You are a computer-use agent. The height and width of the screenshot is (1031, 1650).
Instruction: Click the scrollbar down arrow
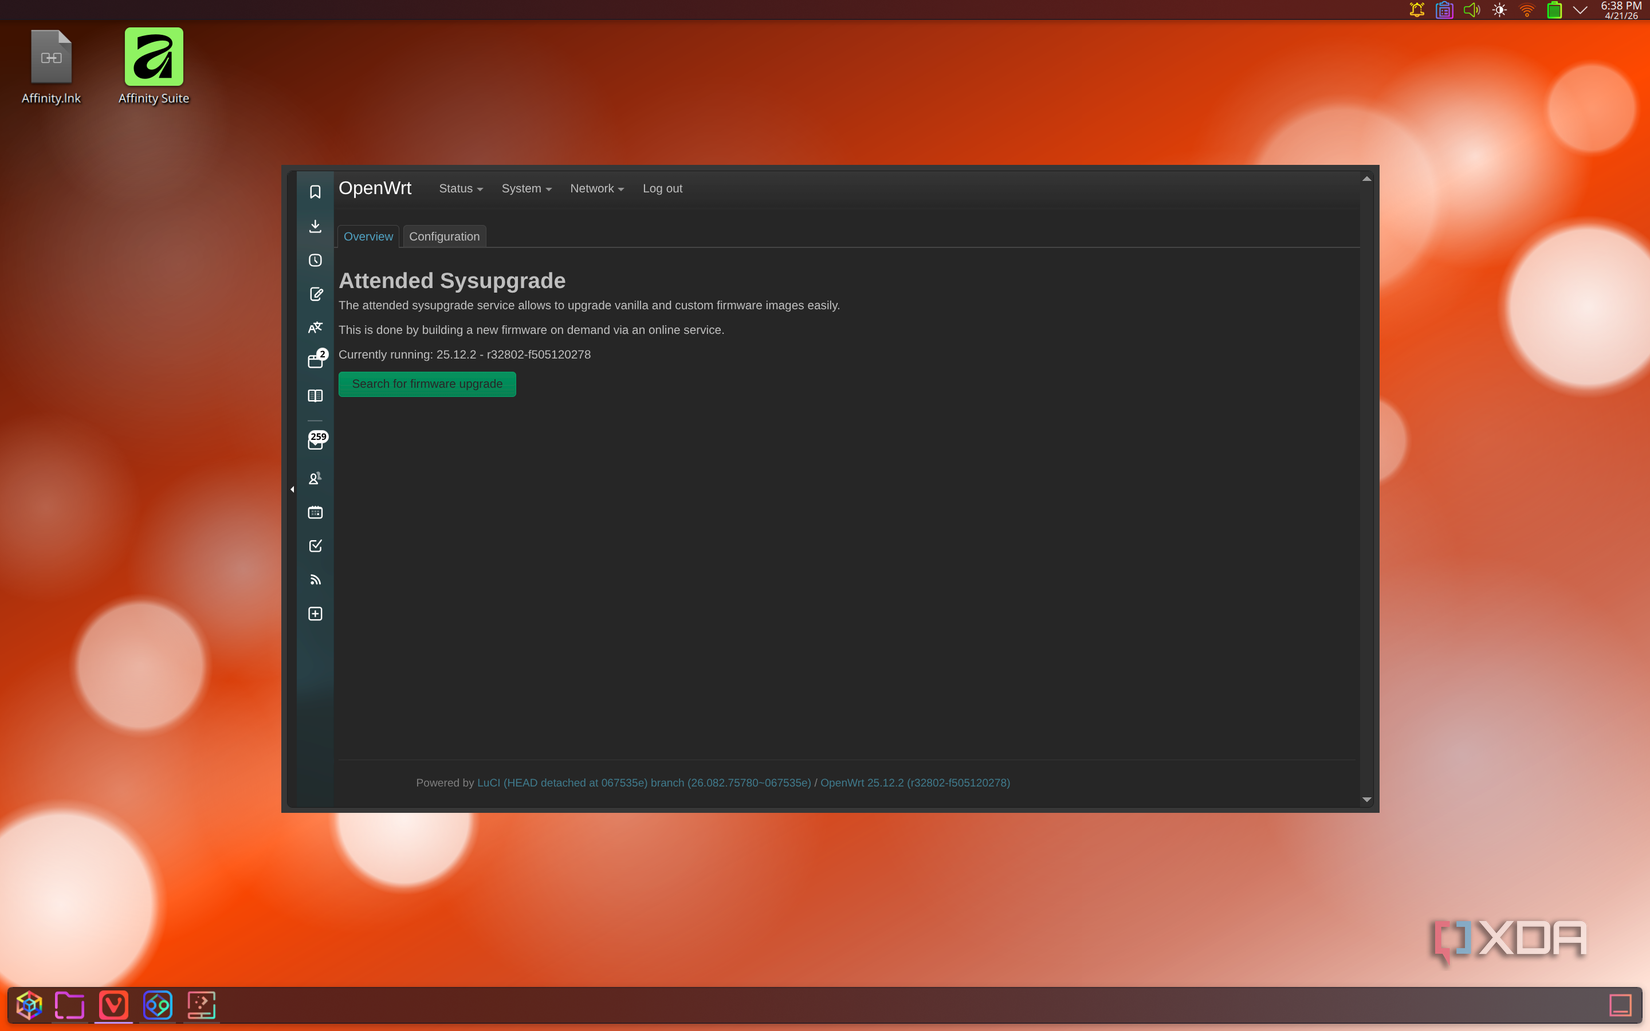coord(1366,800)
